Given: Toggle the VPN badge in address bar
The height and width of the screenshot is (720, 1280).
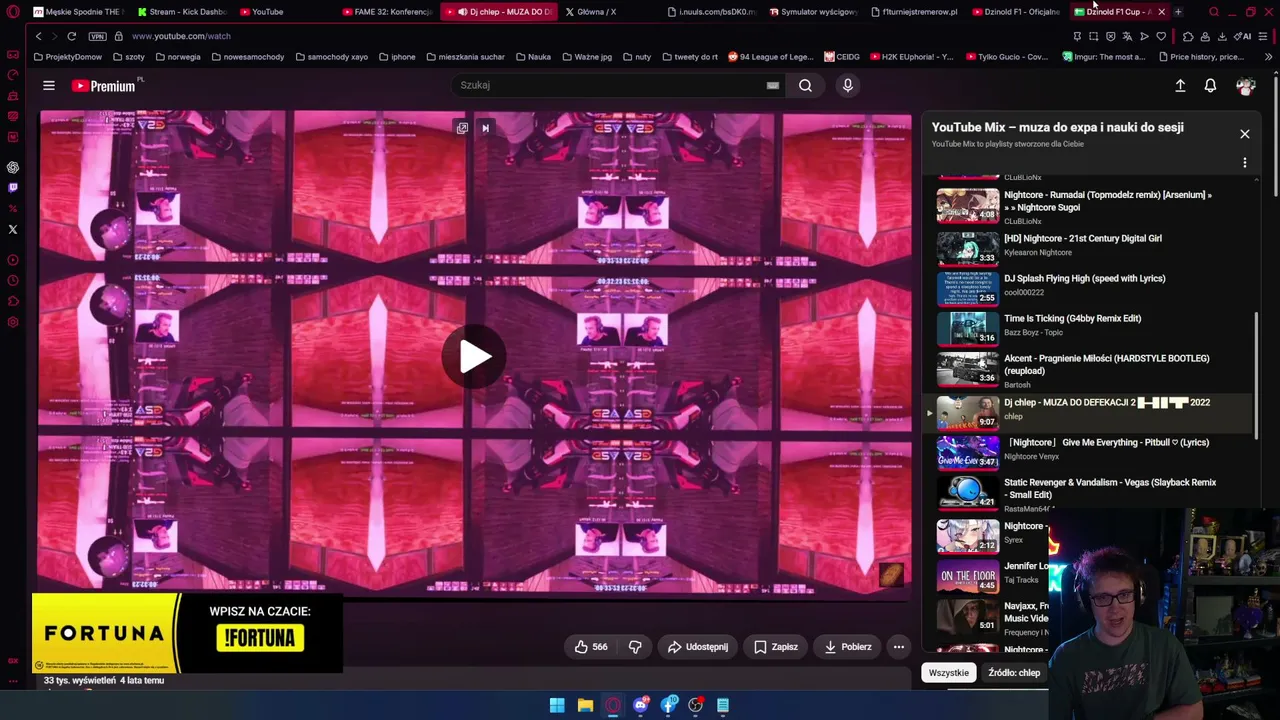Looking at the screenshot, I should (x=97, y=36).
